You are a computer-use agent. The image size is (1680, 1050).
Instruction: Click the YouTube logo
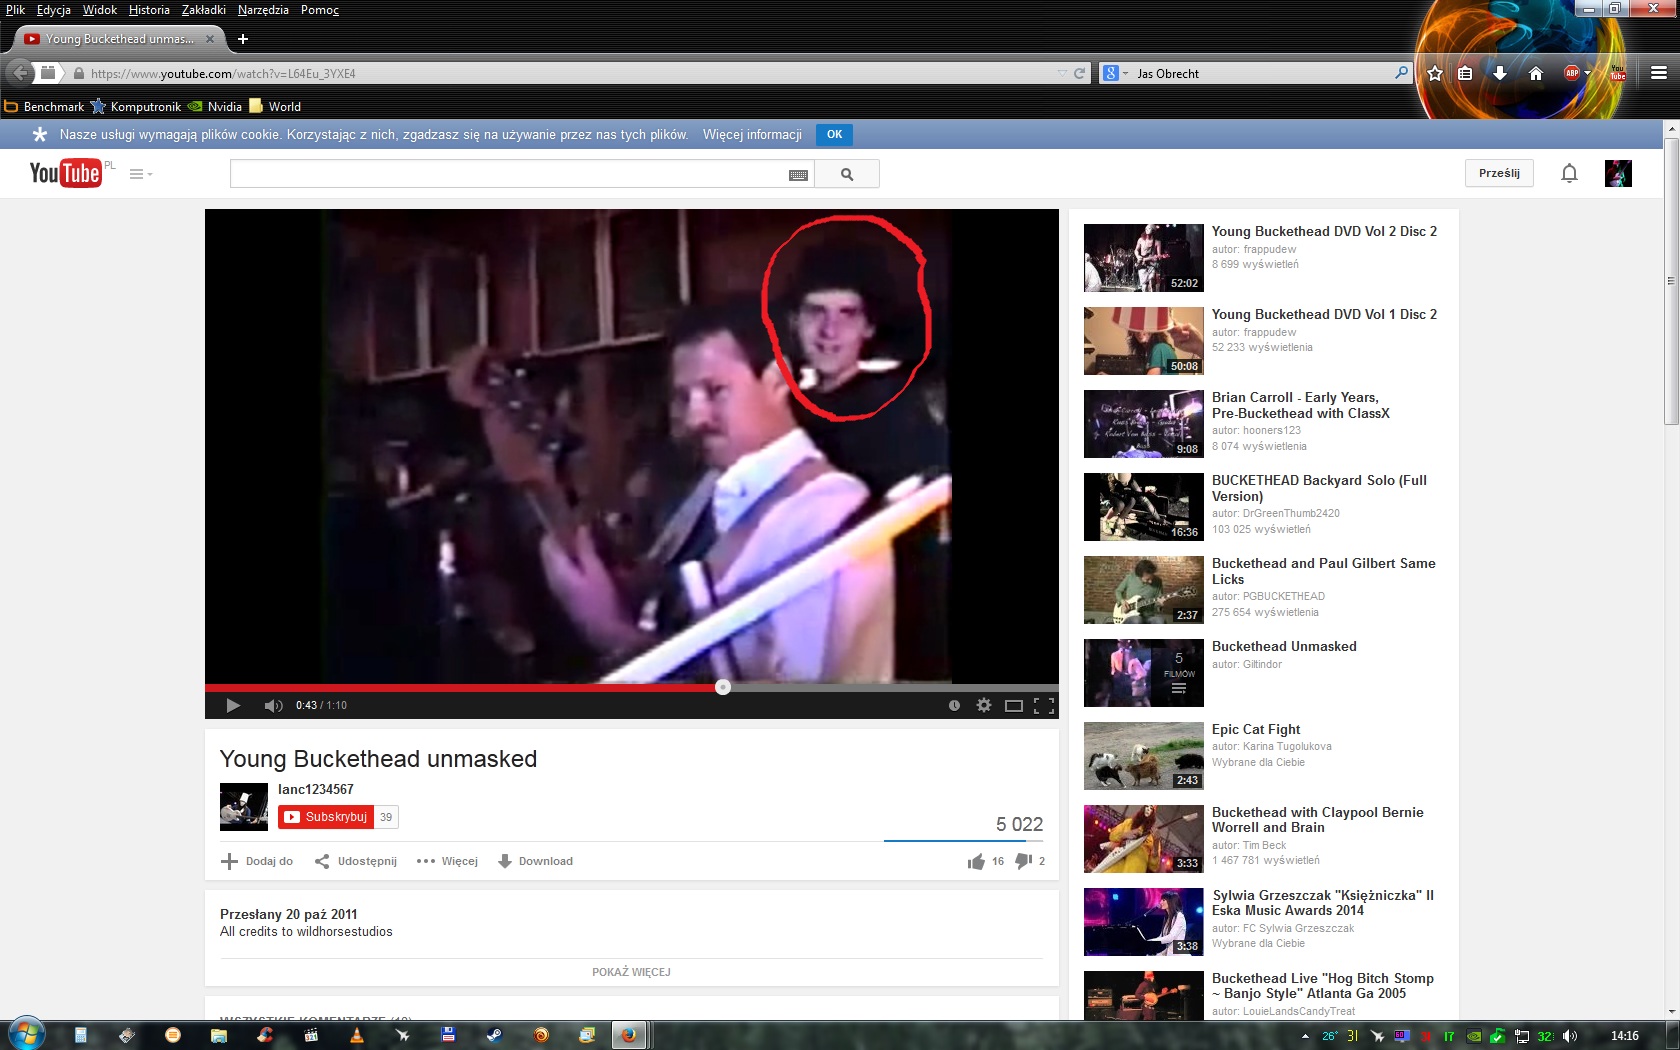point(65,173)
